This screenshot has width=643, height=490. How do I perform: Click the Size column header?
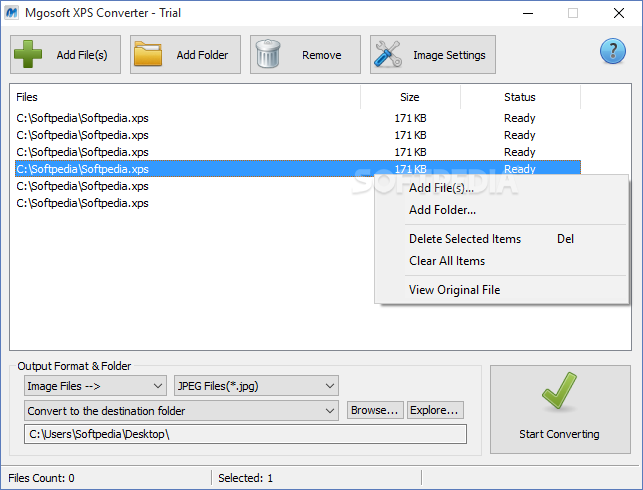410,97
